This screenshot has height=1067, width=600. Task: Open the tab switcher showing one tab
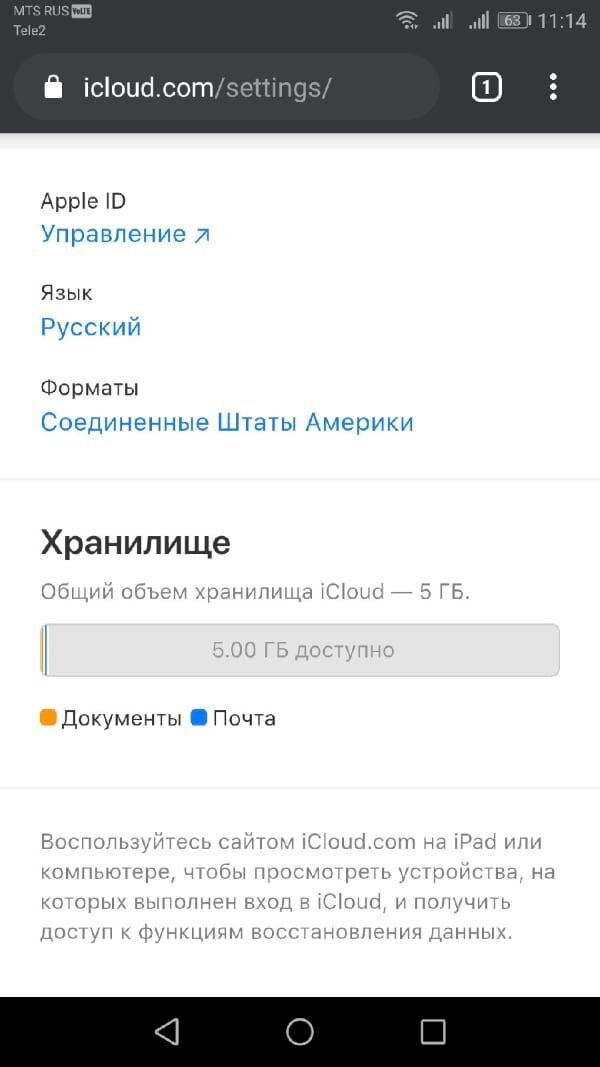(486, 87)
